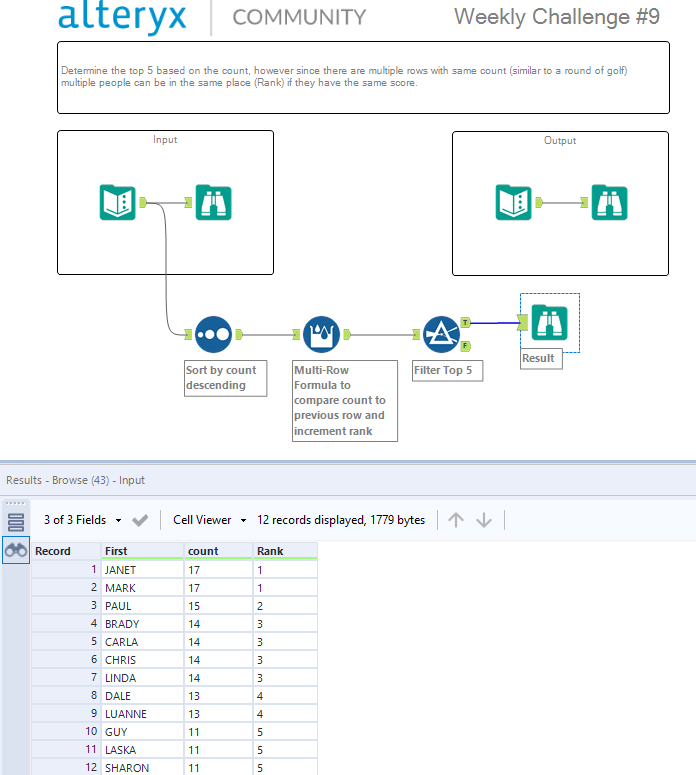The height and width of the screenshot is (775, 696).
Task: Select count value 15 in PAUL row
Action: point(218,606)
